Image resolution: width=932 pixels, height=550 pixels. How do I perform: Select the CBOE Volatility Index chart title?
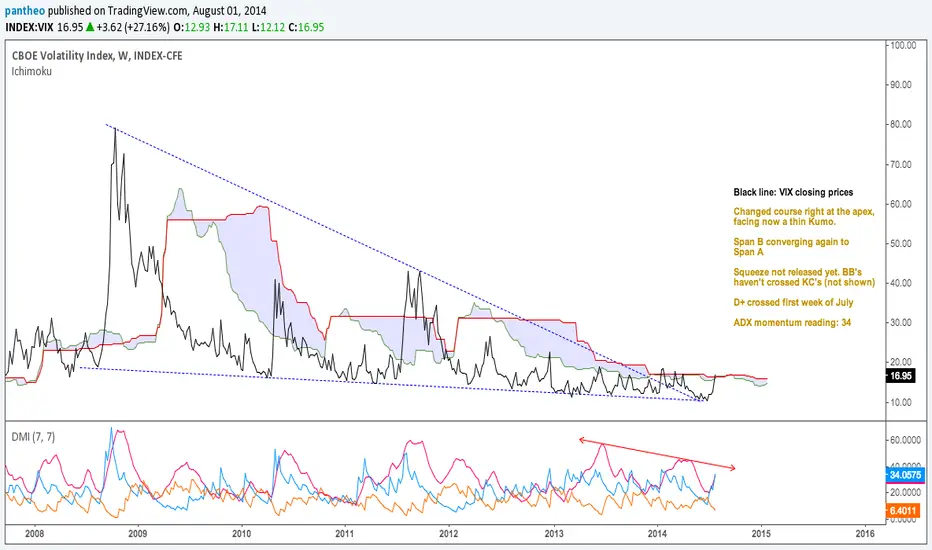coord(97,56)
